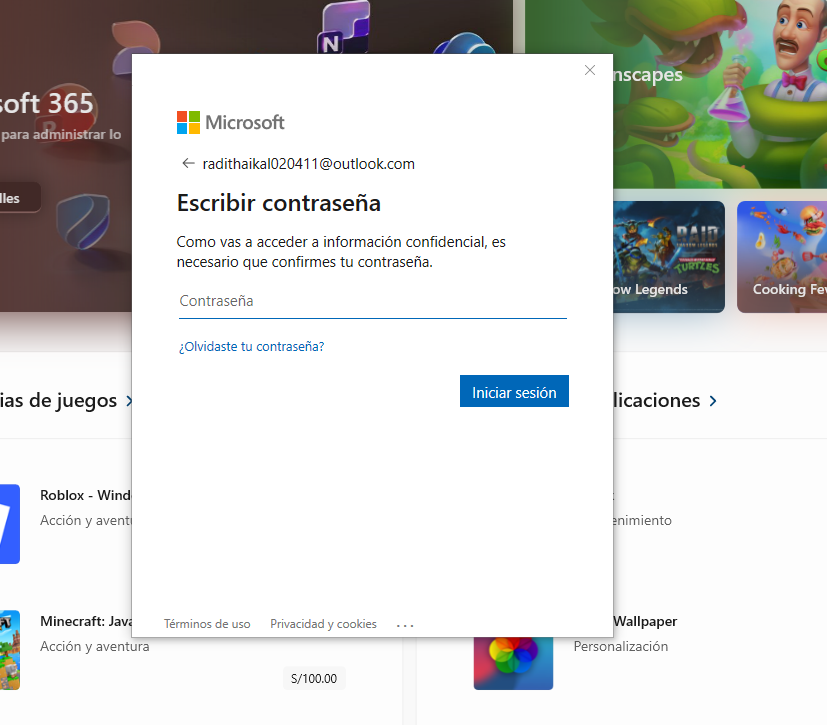Close the Microsoft sign-in dialog
827x725 pixels.
click(x=590, y=70)
